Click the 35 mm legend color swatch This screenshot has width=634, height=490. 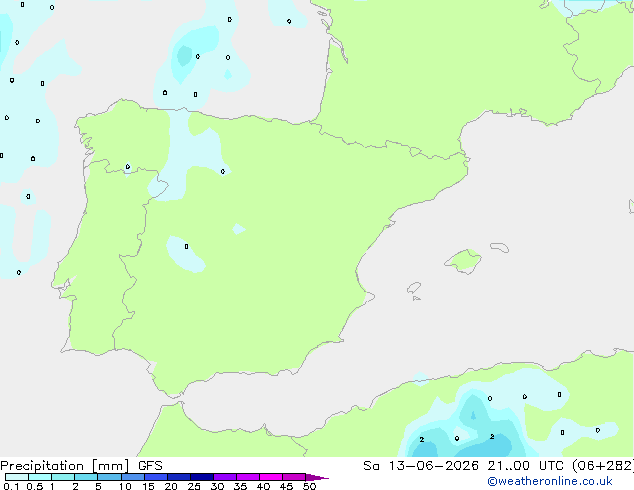tap(247, 477)
